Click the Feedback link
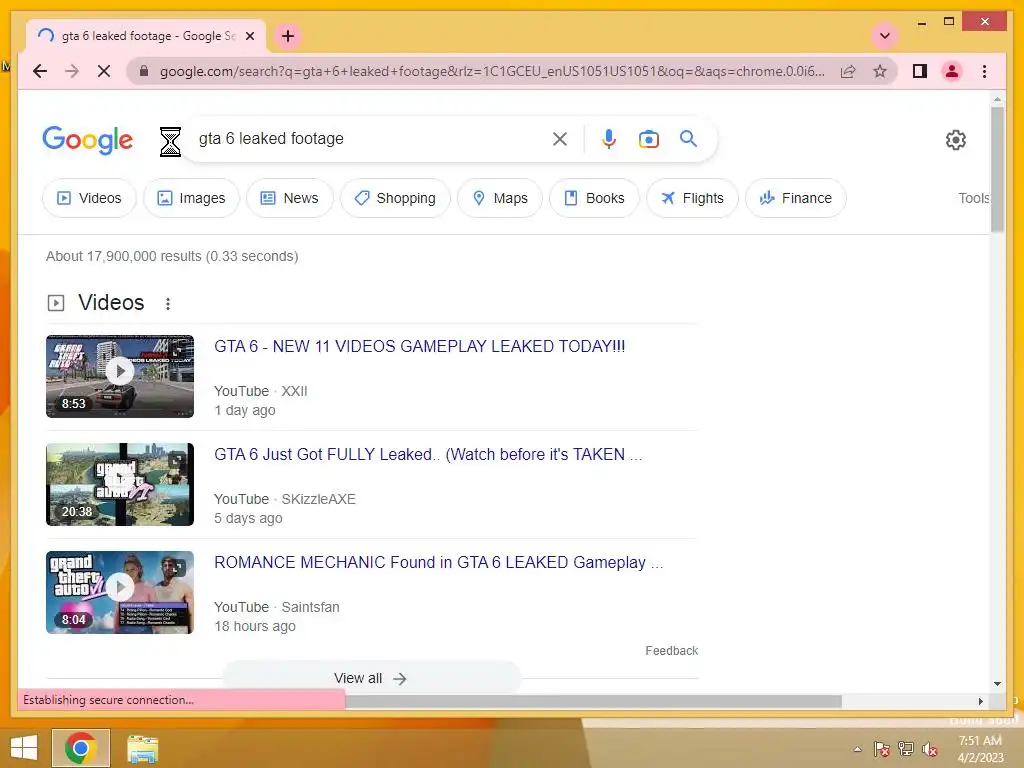Image resolution: width=1024 pixels, height=768 pixels. pyautogui.click(x=671, y=650)
